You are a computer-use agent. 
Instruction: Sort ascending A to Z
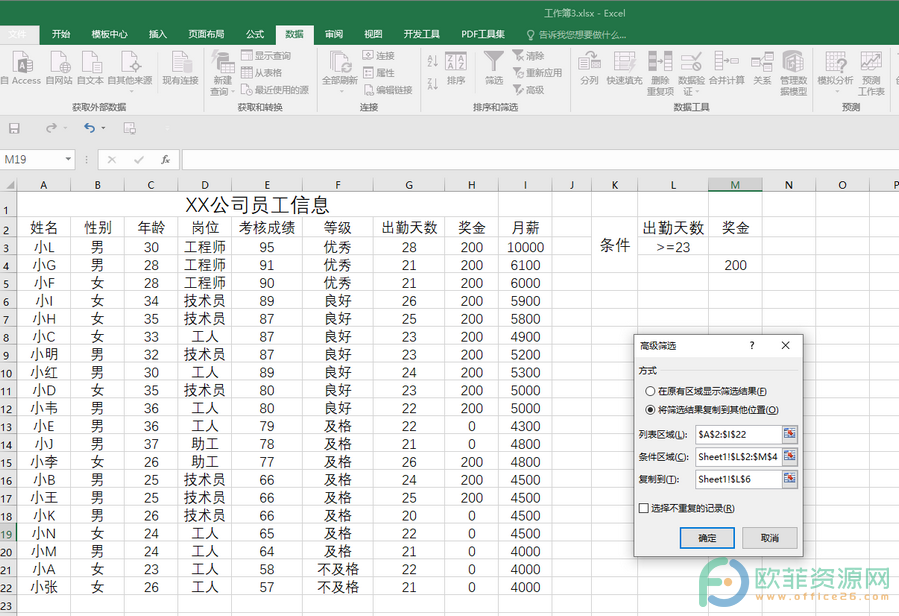[x=433, y=60]
